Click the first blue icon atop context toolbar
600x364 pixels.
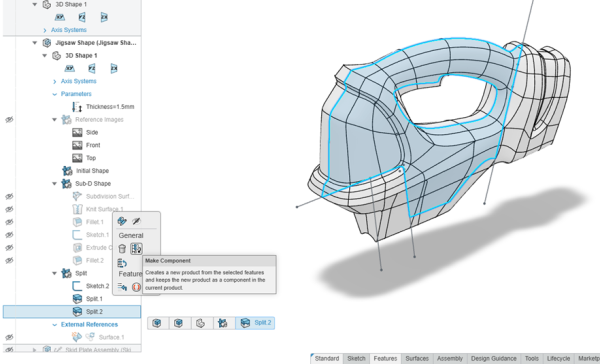coord(122,221)
